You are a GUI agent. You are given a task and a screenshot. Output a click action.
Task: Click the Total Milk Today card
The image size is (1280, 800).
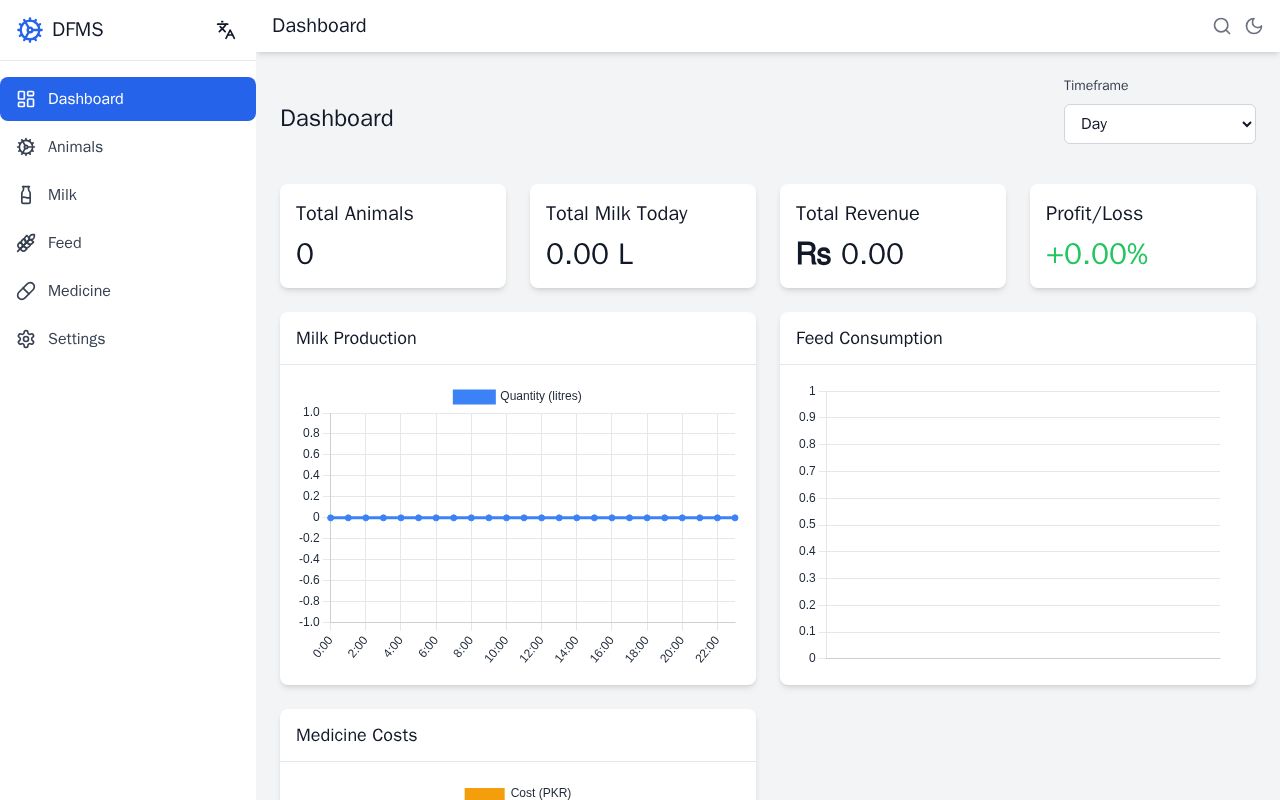(643, 236)
